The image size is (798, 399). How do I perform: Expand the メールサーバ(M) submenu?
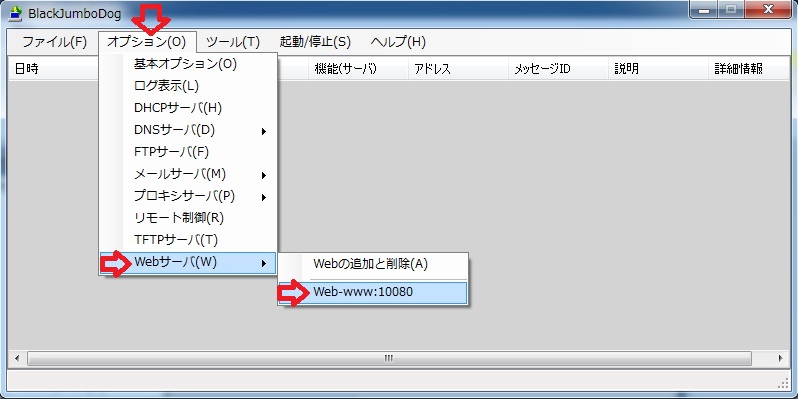click(188, 174)
